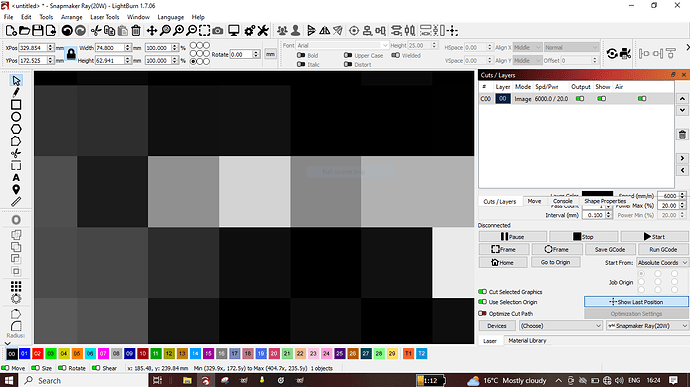
Task: Click the Pan/Move view icon
Action: click(151, 30)
